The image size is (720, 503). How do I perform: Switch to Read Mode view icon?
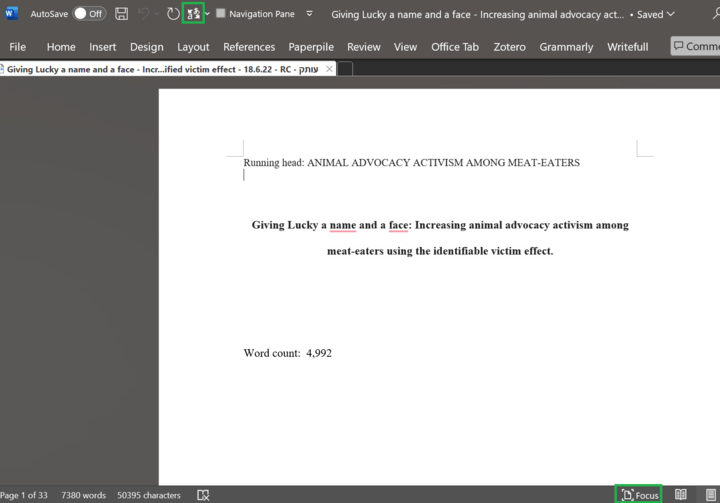click(680, 495)
